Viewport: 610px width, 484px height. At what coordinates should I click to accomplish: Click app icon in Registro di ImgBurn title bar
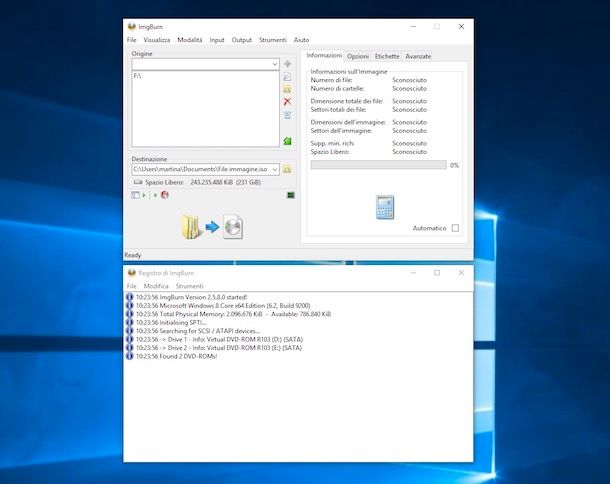pos(131,273)
